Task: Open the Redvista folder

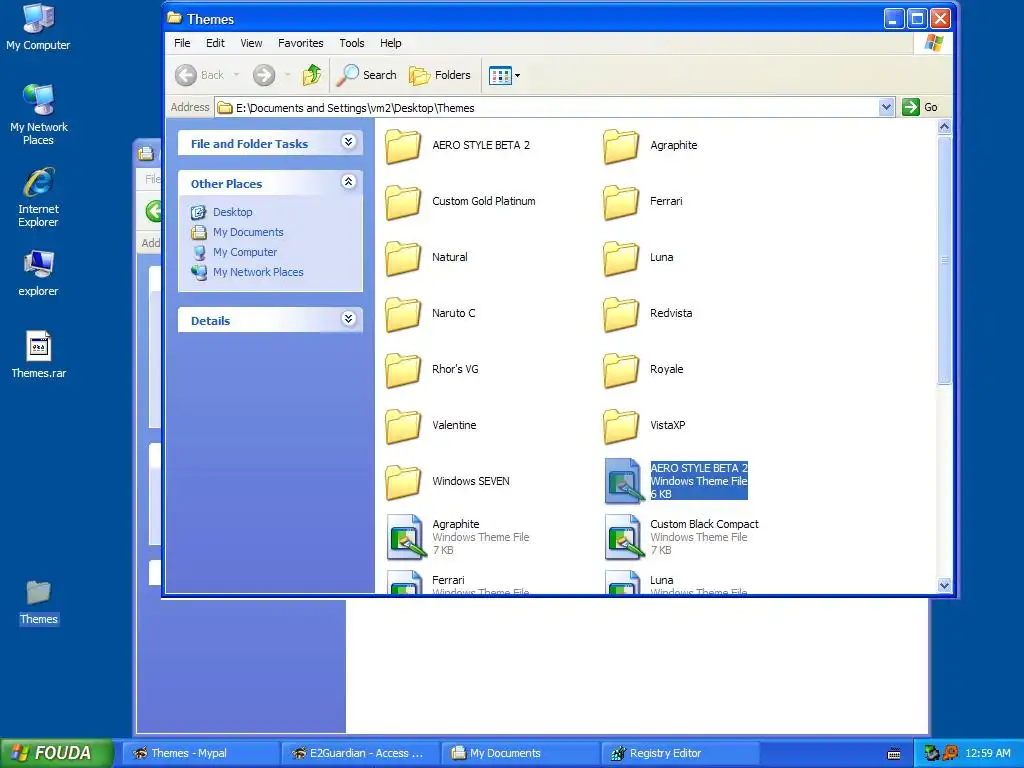Action: (x=647, y=313)
